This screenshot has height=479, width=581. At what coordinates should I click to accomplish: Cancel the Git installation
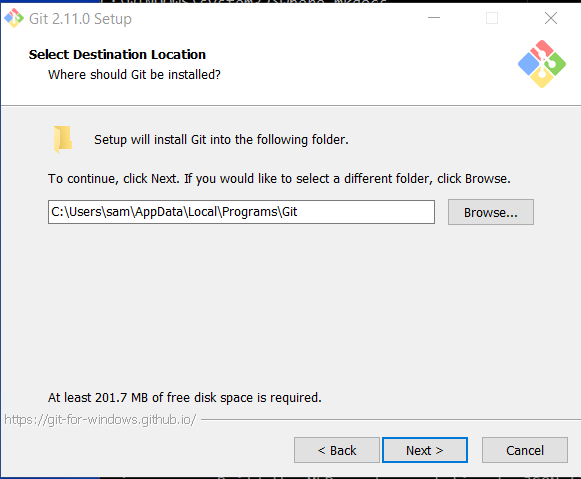pos(525,450)
